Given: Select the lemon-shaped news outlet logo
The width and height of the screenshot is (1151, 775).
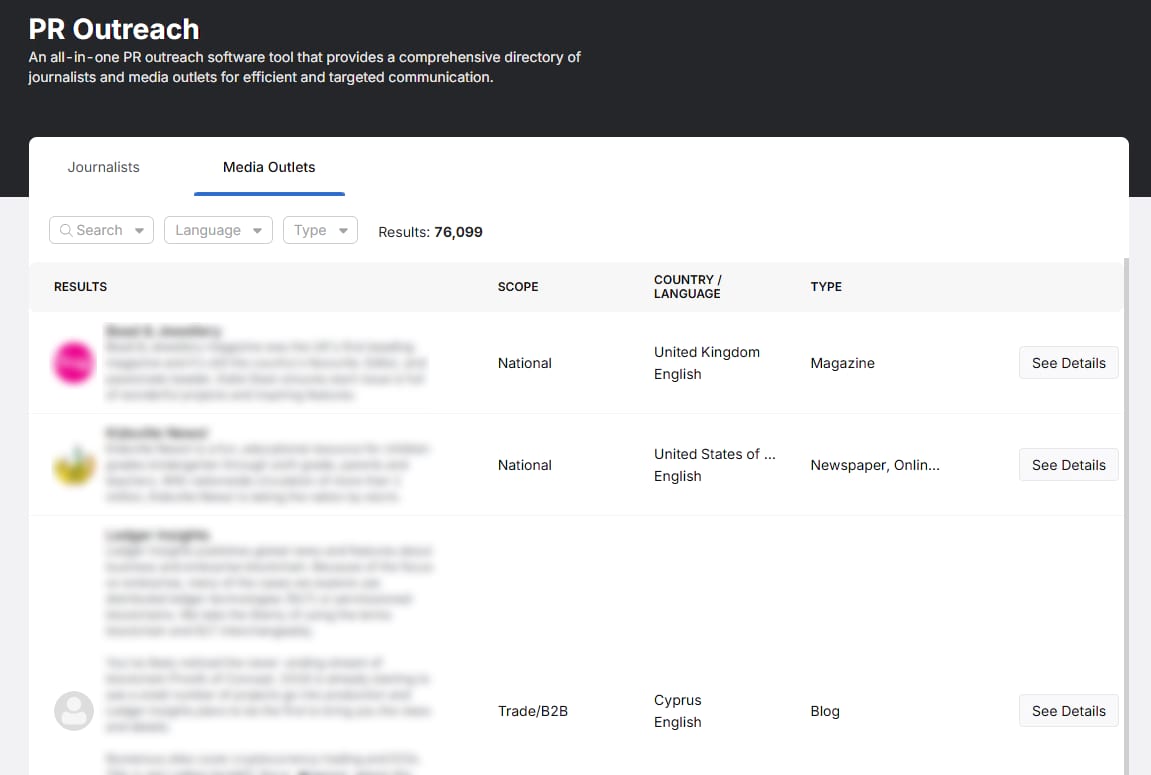Looking at the screenshot, I should pos(73,464).
